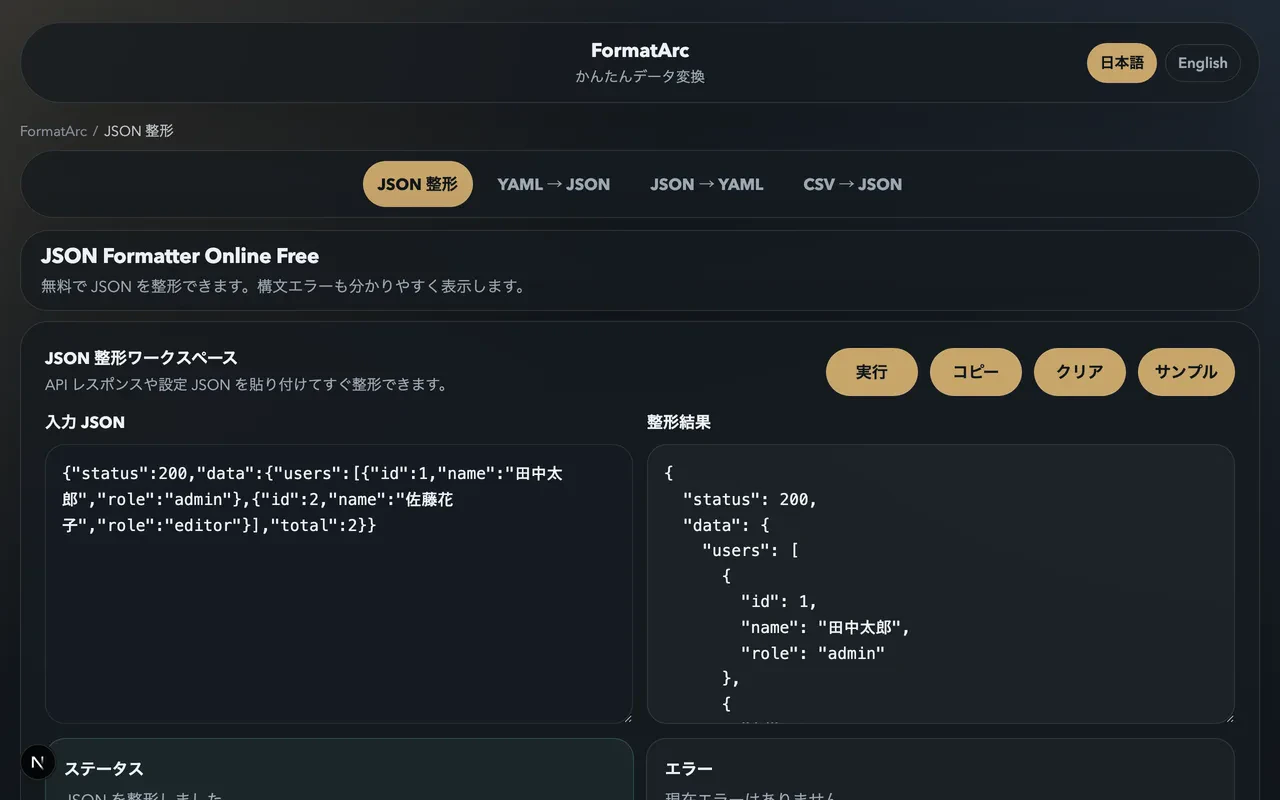Click the コピー button
The width and height of the screenshot is (1280, 800).
[x=976, y=372]
